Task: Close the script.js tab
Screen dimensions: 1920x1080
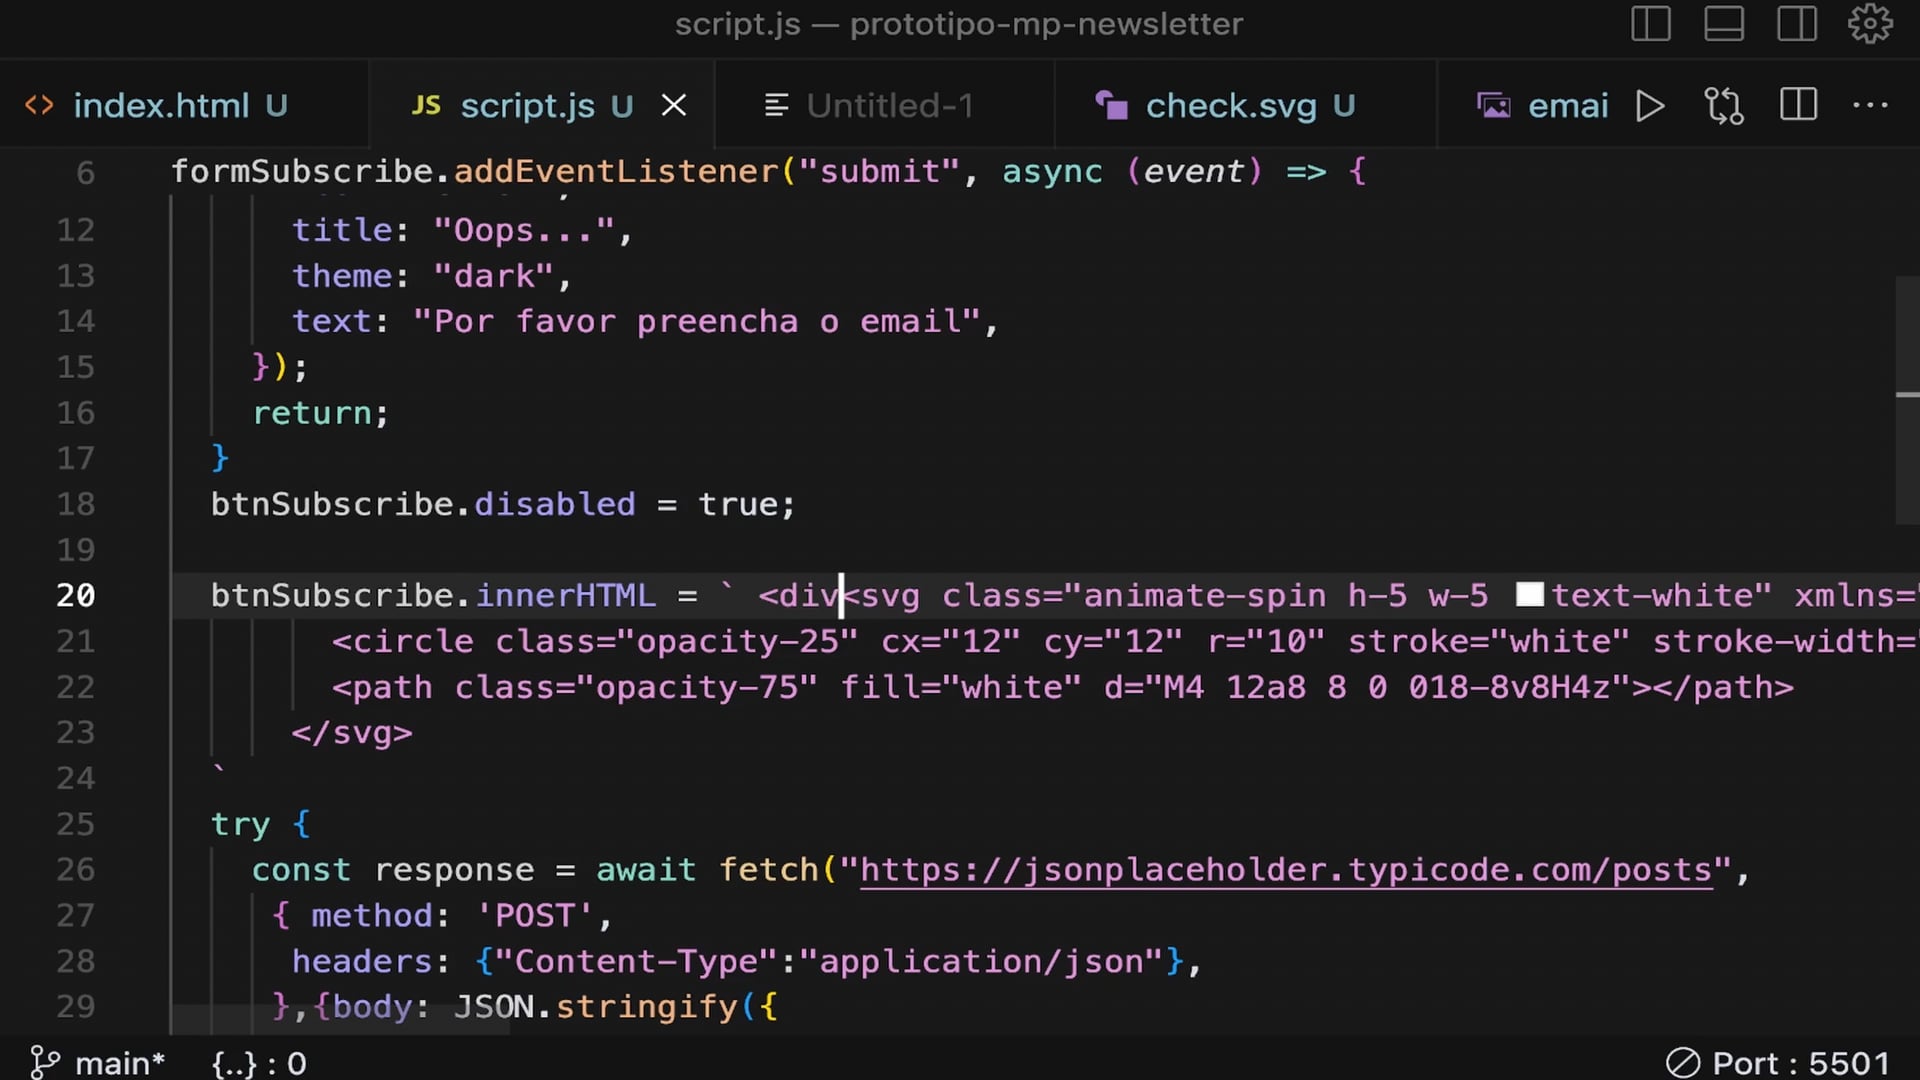Action: [674, 106]
